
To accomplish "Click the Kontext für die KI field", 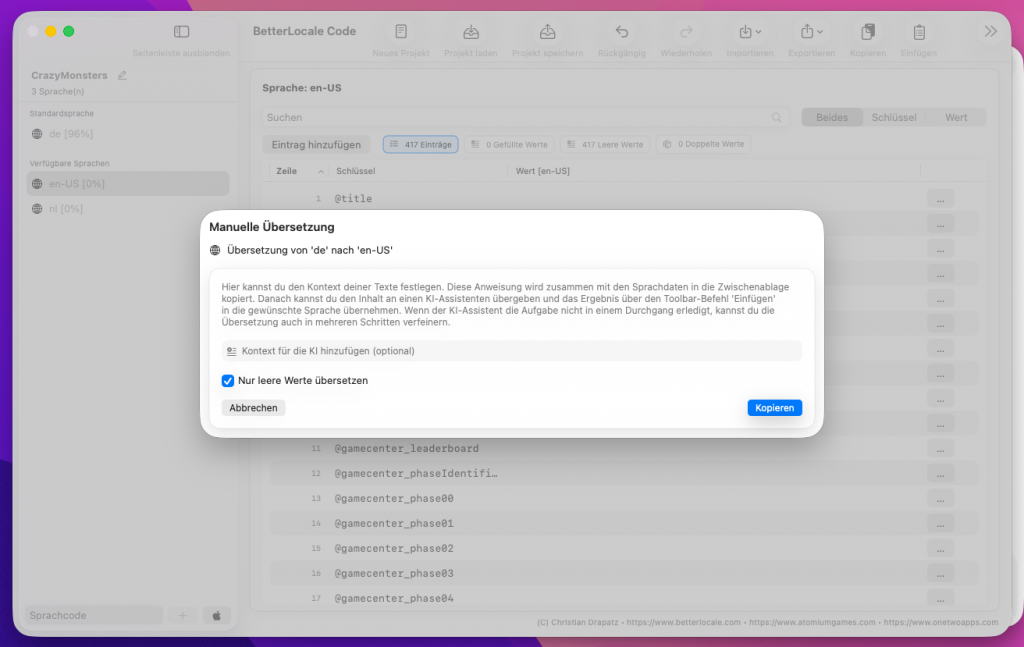I will (512, 351).
